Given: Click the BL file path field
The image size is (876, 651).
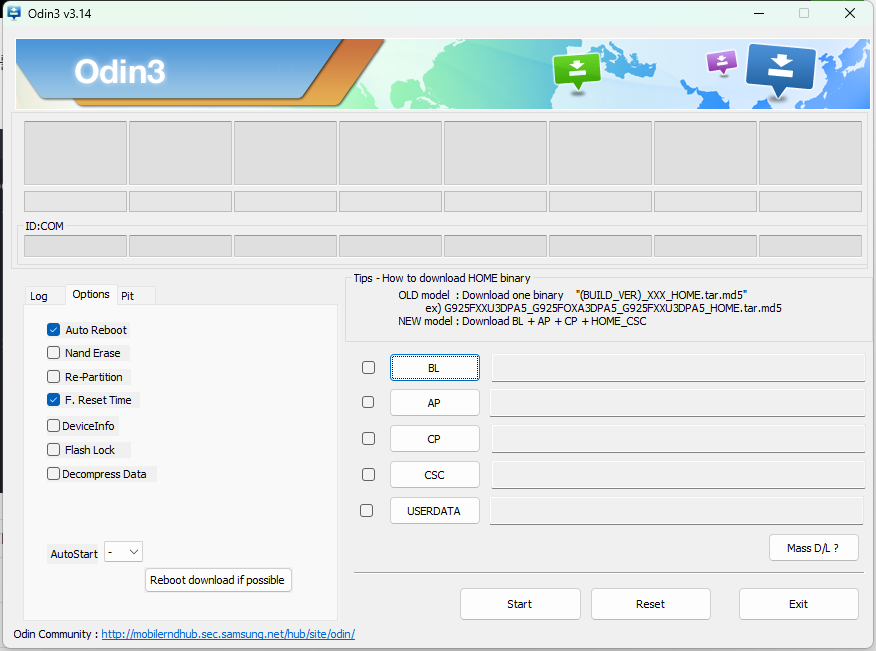Looking at the screenshot, I should click(x=678, y=368).
